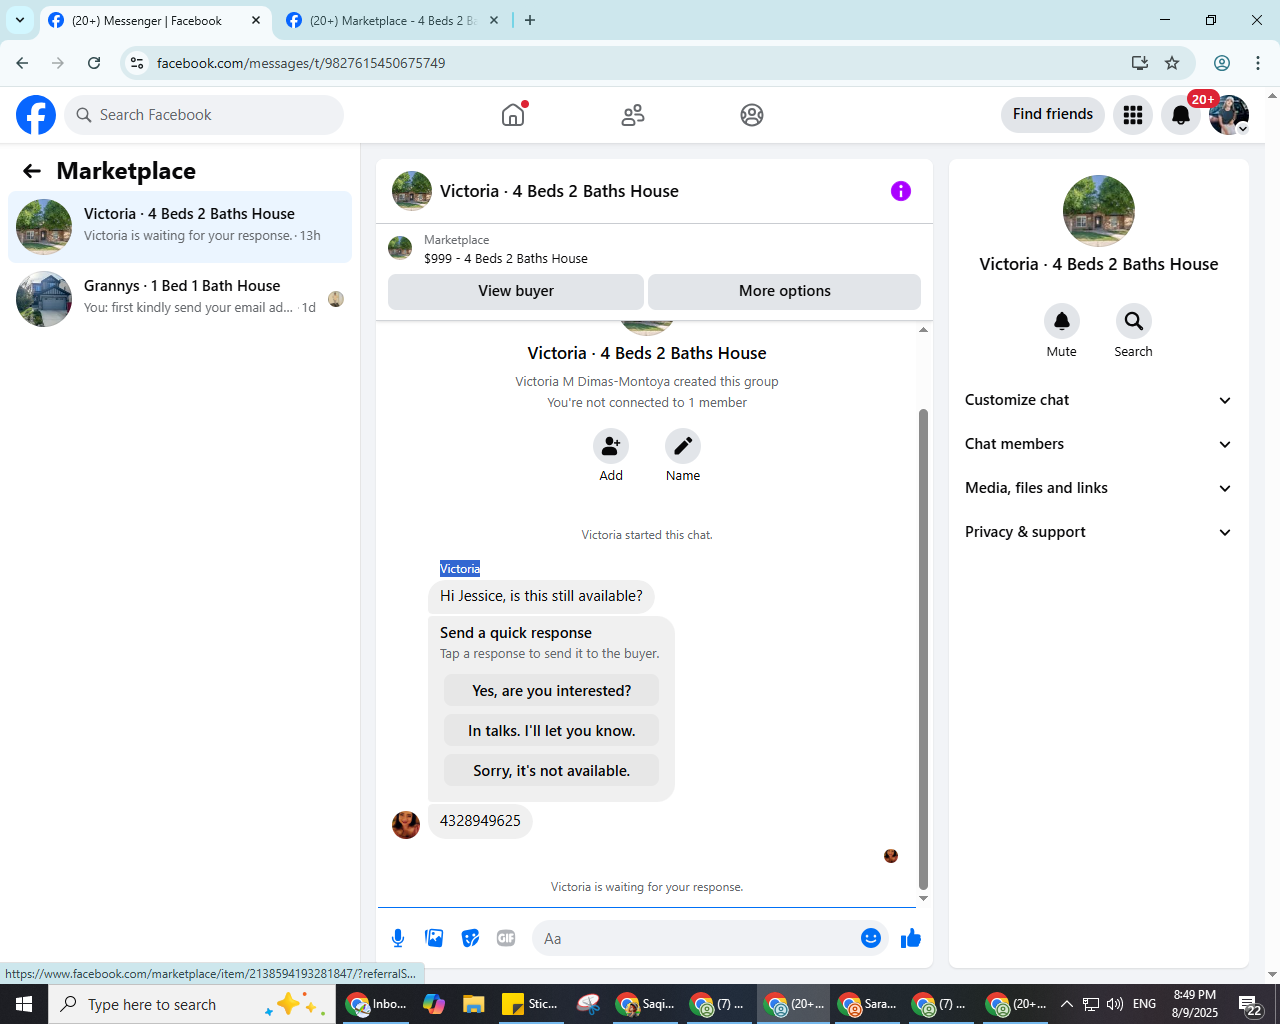Switch to Marketplace 4 Beds 2 tab
The image size is (1280, 1024).
pyautogui.click(x=393, y=21)
